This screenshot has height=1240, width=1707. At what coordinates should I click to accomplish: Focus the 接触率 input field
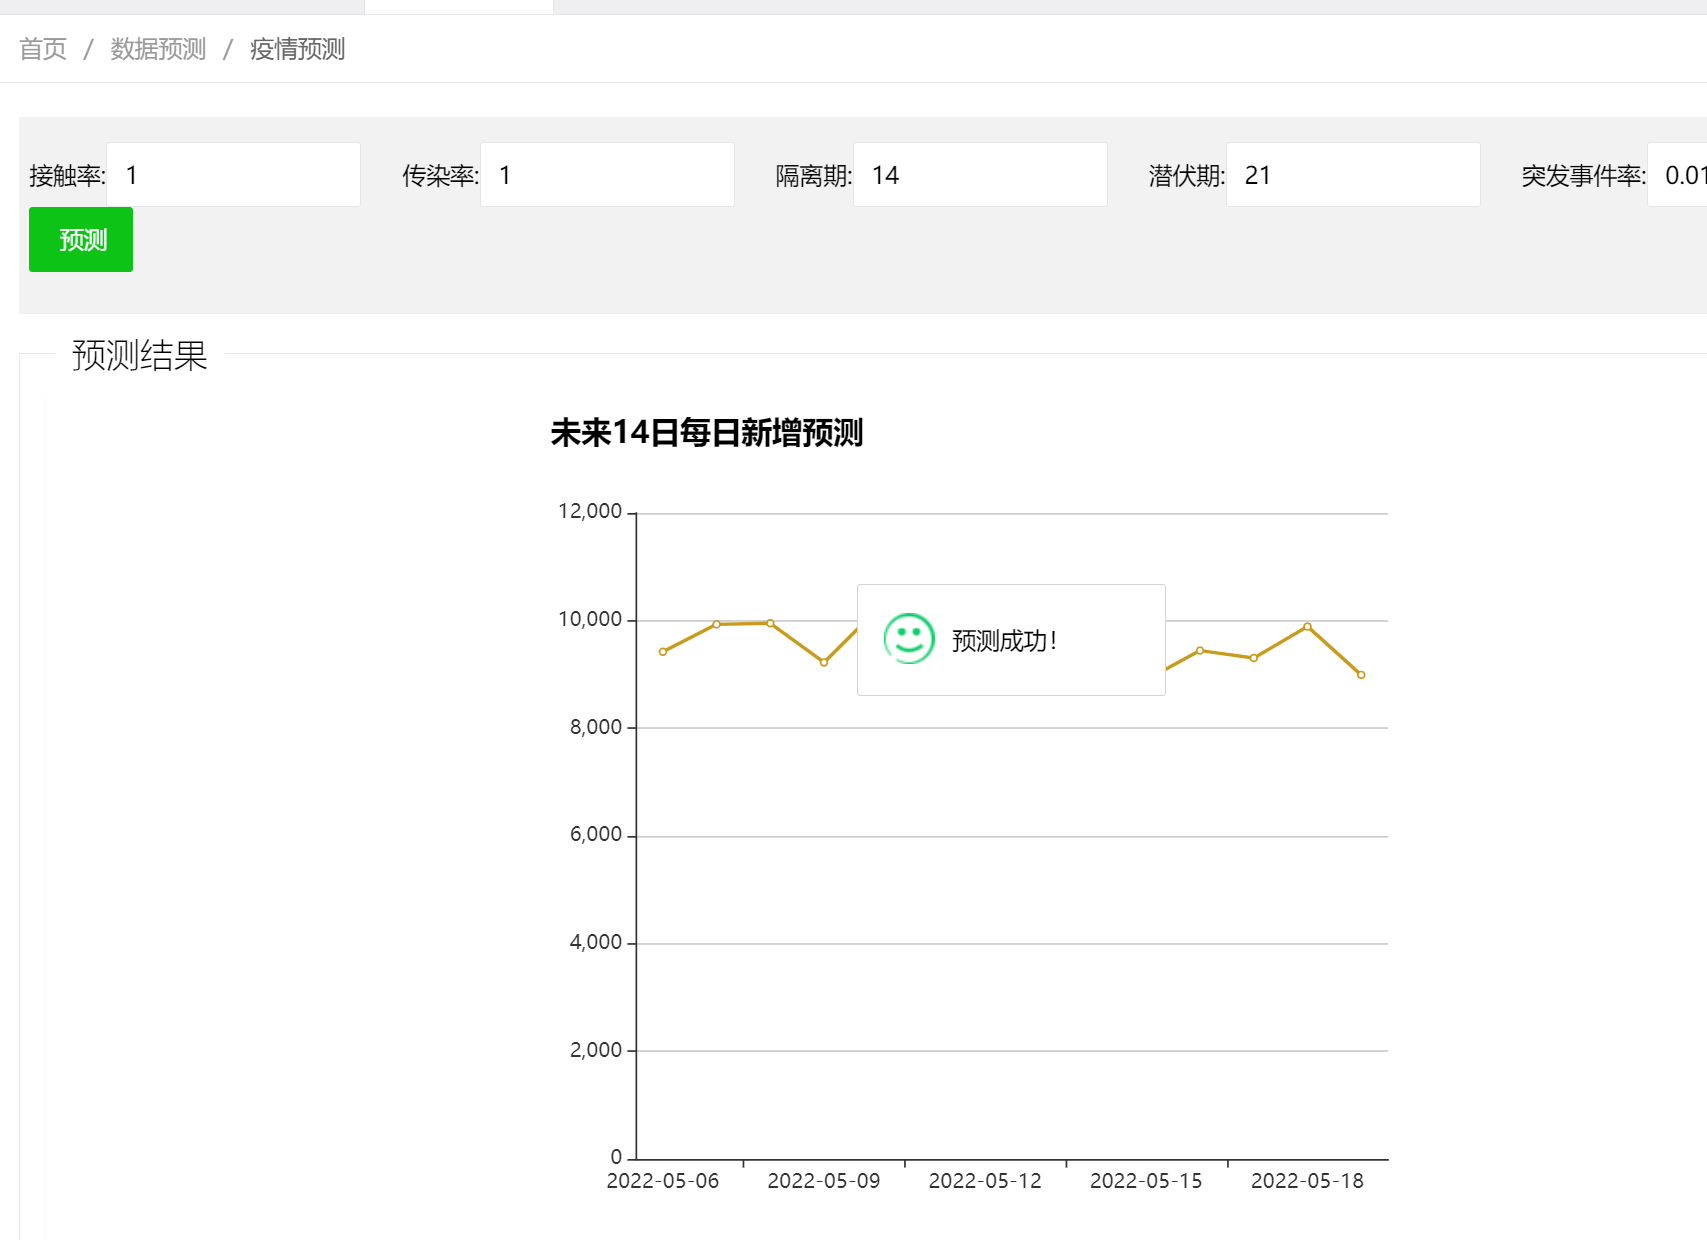coord(234,175)
